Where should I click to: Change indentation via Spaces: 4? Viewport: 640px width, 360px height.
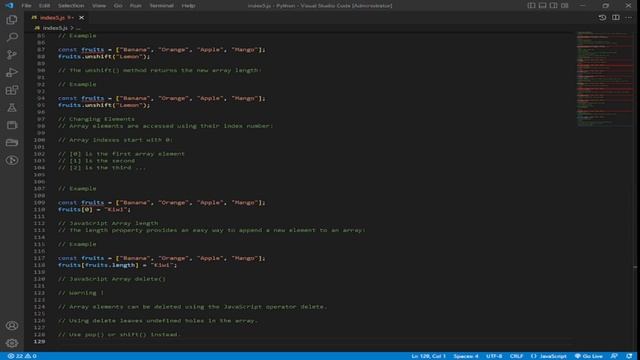[466, 356]
